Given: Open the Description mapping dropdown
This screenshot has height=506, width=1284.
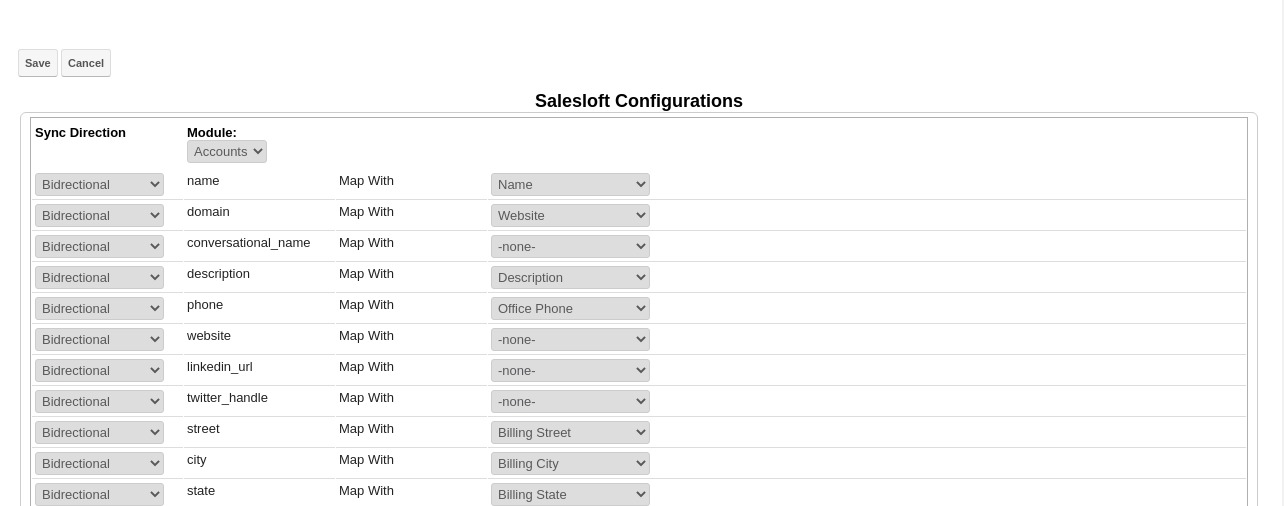Looking at the screenshot, I should pos(570,278).
